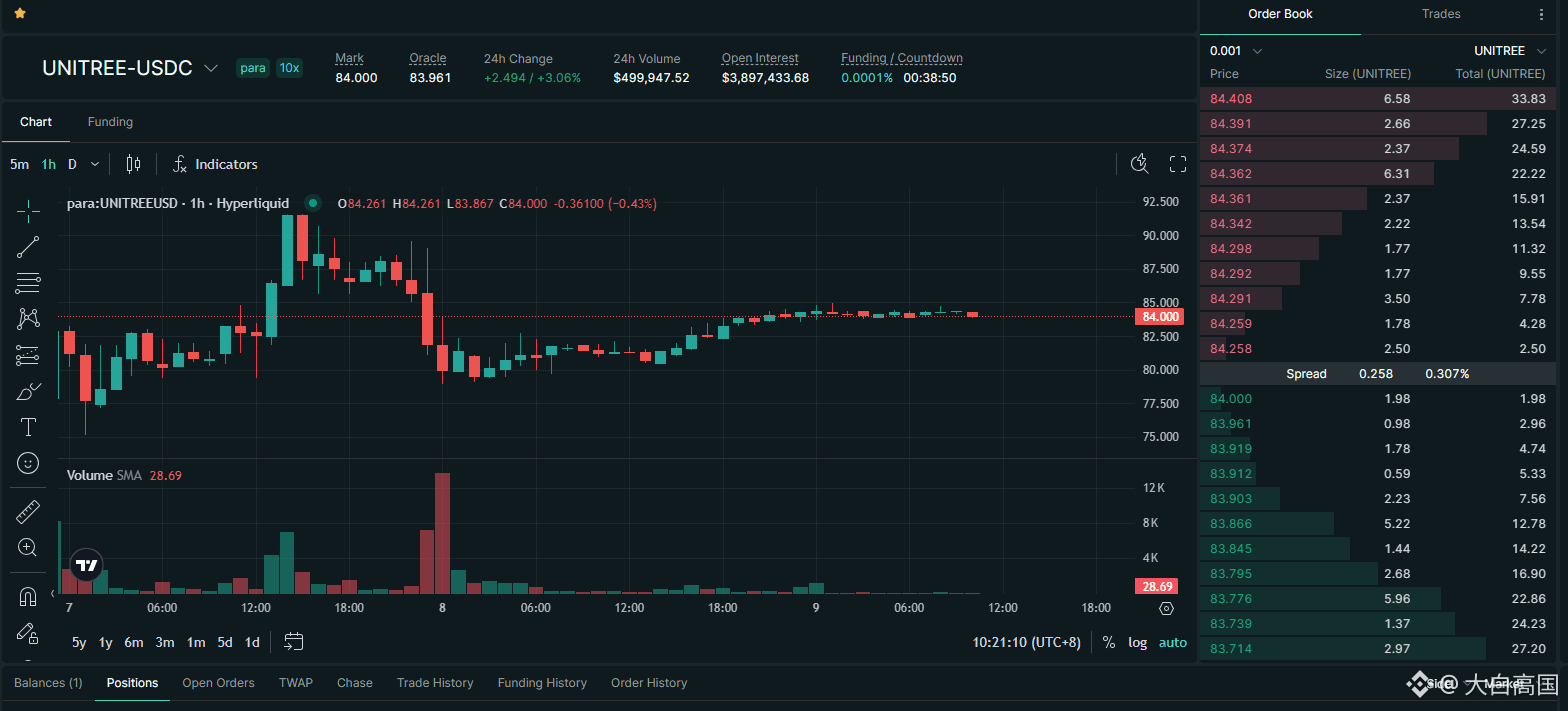The height and width of the screenshot is (711, 1568).
Task: Click bid price 84.000 in order book
Action: click(x=1231, y=399)
